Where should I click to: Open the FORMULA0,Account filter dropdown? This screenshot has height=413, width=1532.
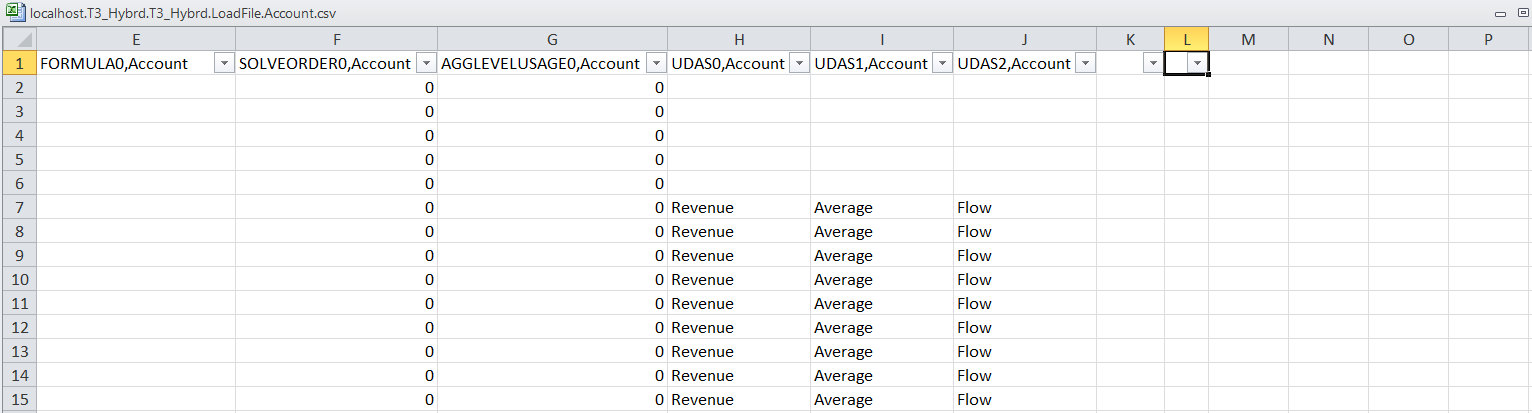click(223, 63)
